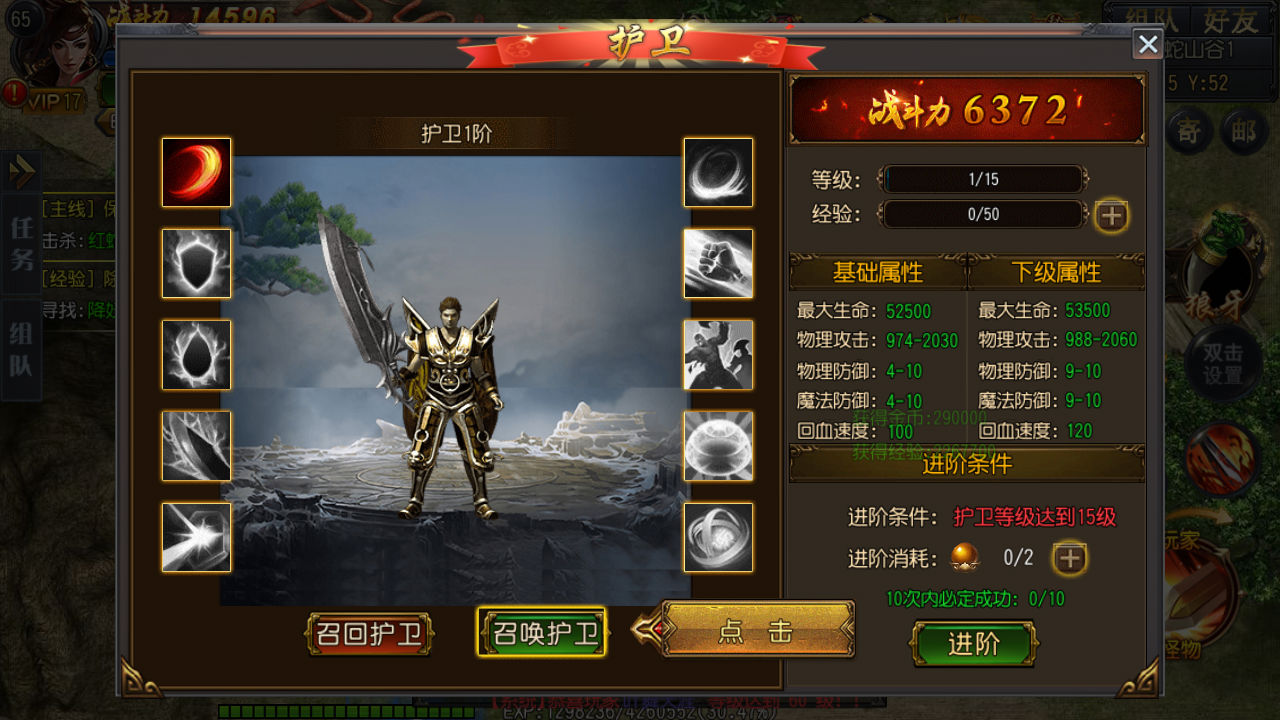Screen dimensions: 1280x720
Task: Select the light beam burst skill icon
Action: click(x=197, y=537)
